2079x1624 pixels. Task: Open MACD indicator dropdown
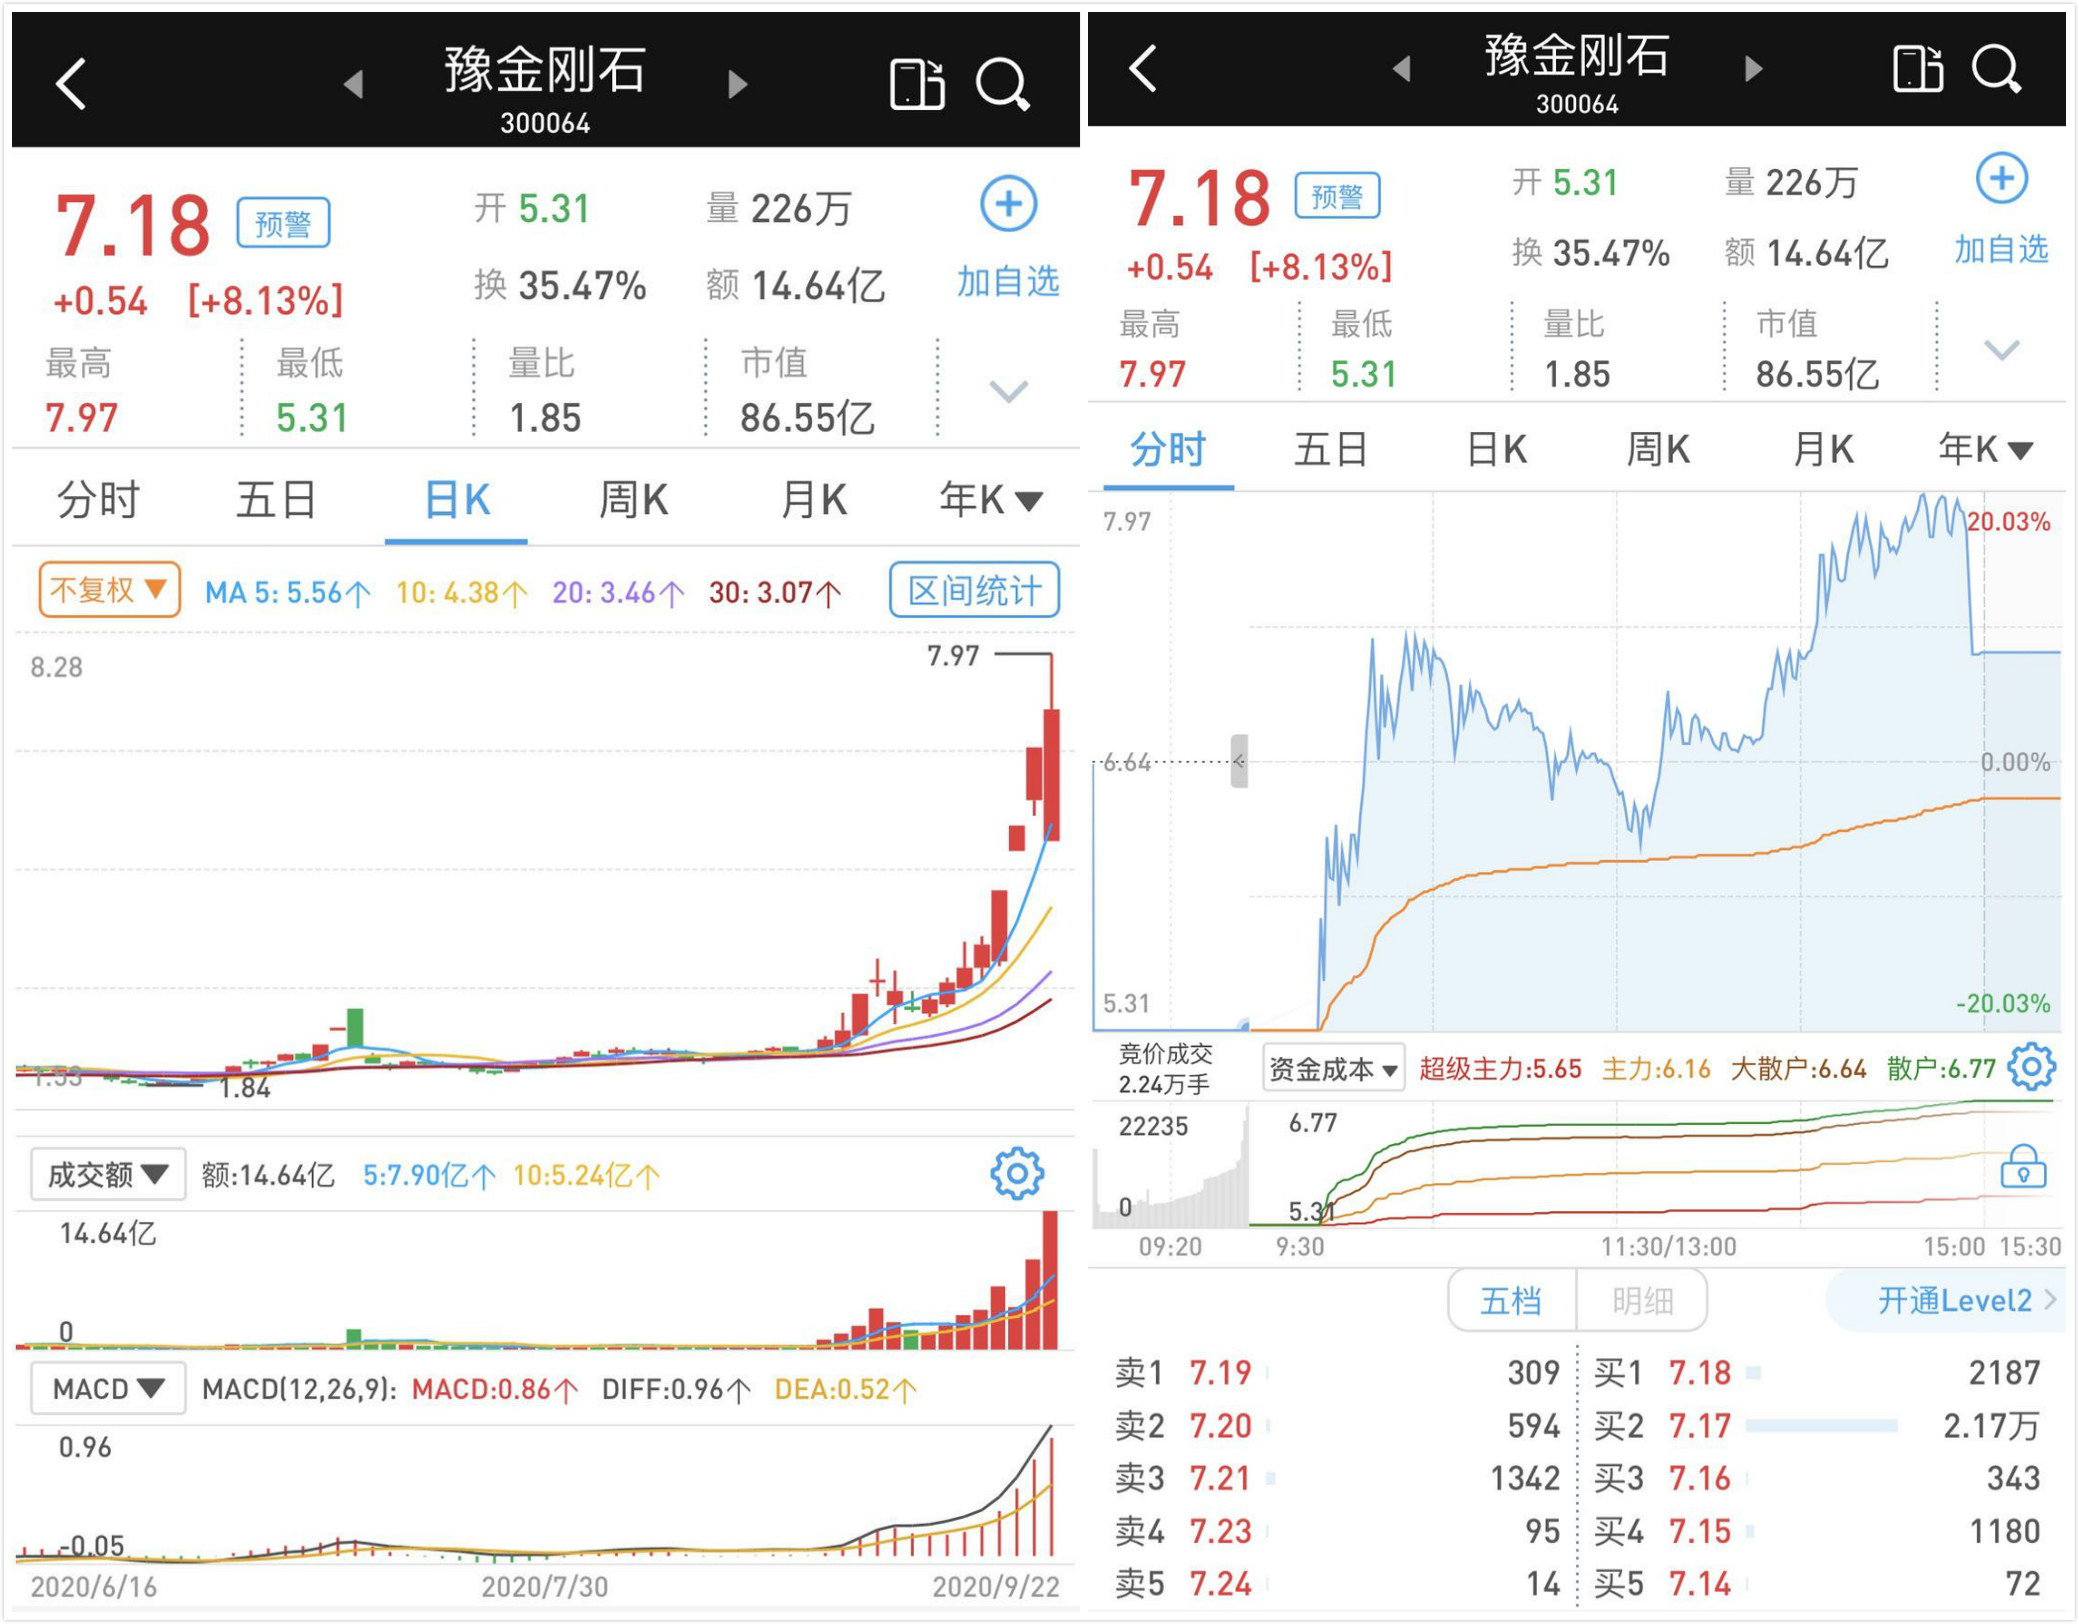108,1388
